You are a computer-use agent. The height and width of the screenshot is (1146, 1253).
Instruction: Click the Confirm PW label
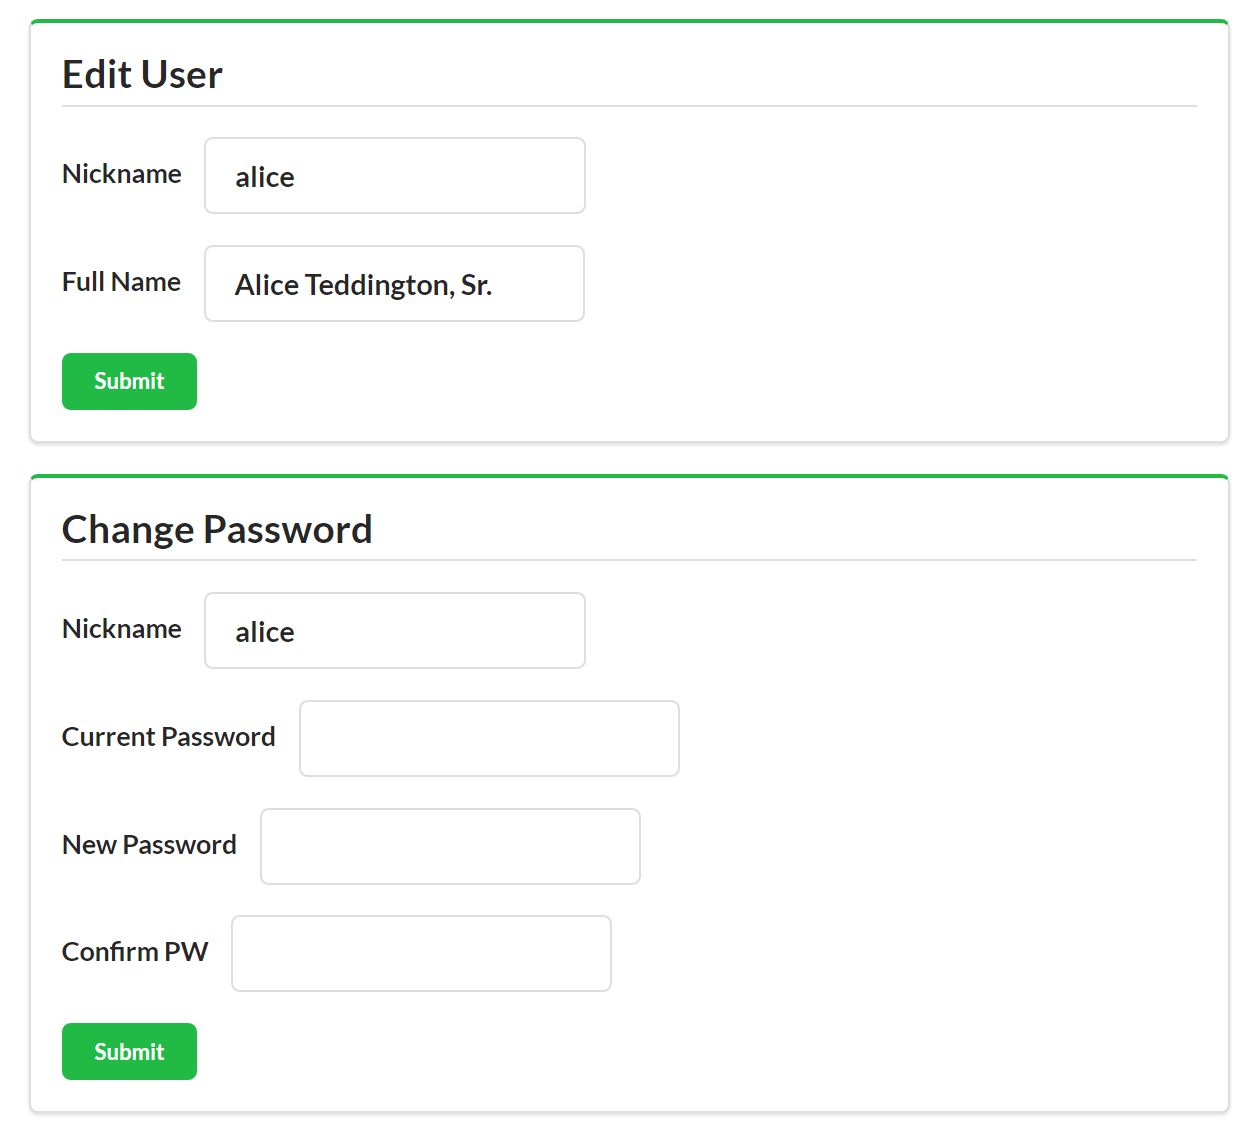pos(135,952)
